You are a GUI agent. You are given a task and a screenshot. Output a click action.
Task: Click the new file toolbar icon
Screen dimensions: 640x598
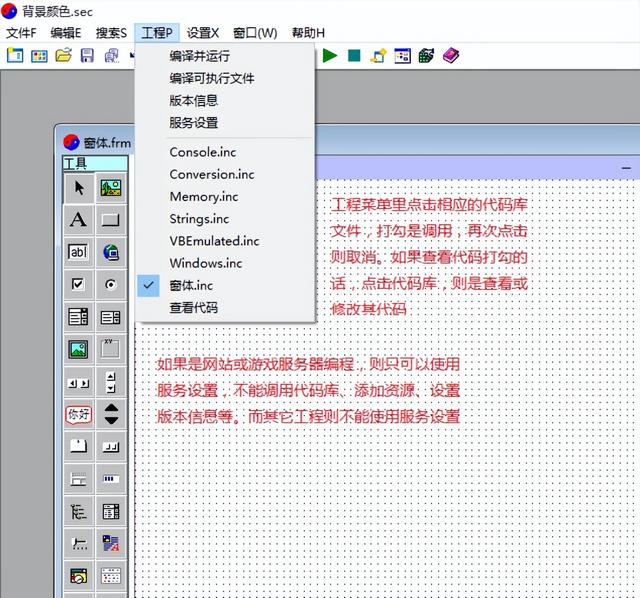coord(15,56)
